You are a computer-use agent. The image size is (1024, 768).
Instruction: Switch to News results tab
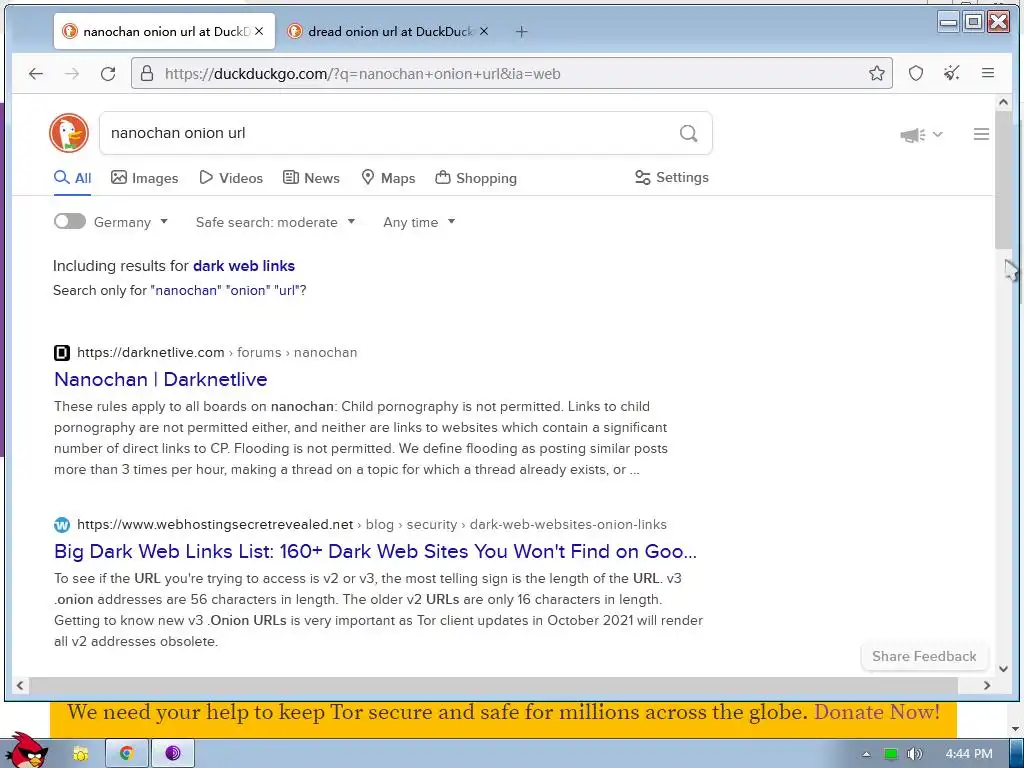pos(311,178)
